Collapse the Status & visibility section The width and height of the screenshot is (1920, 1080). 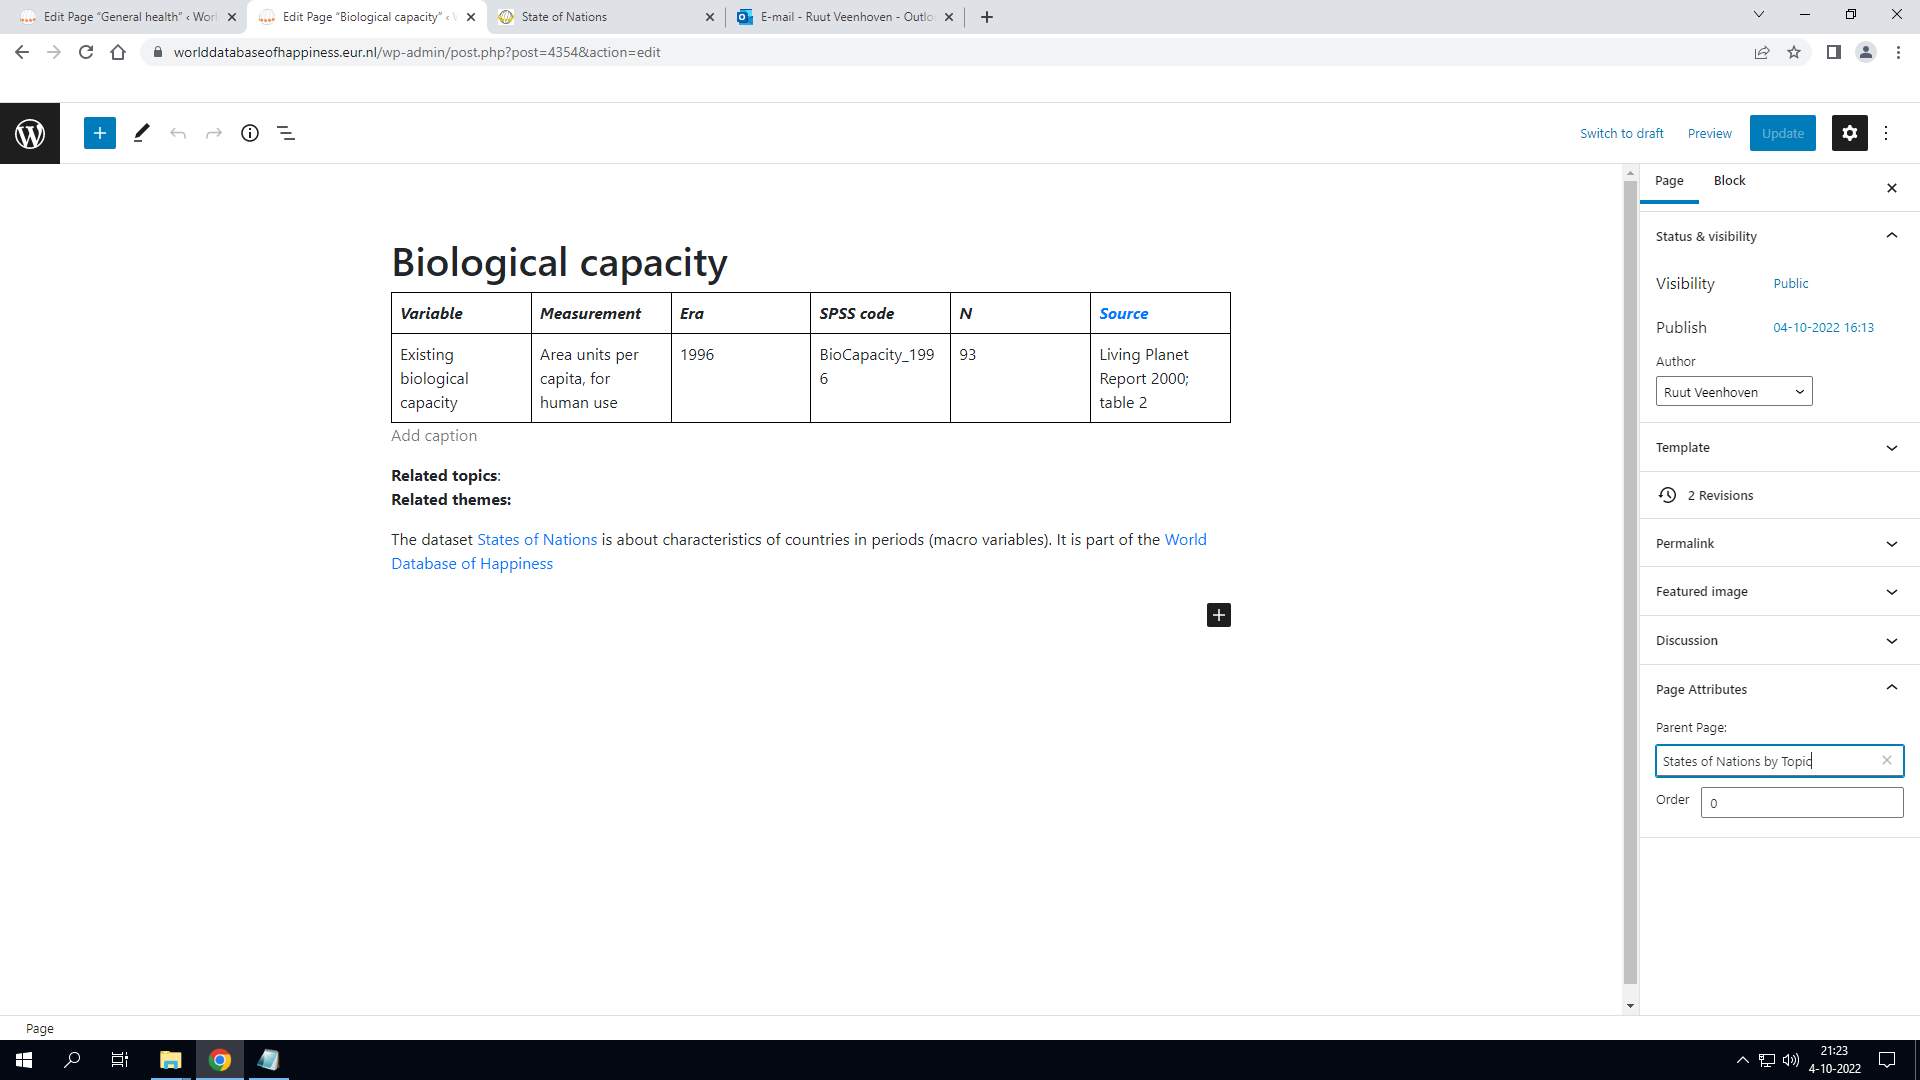pyautogui.click(x=1891, y=236)
